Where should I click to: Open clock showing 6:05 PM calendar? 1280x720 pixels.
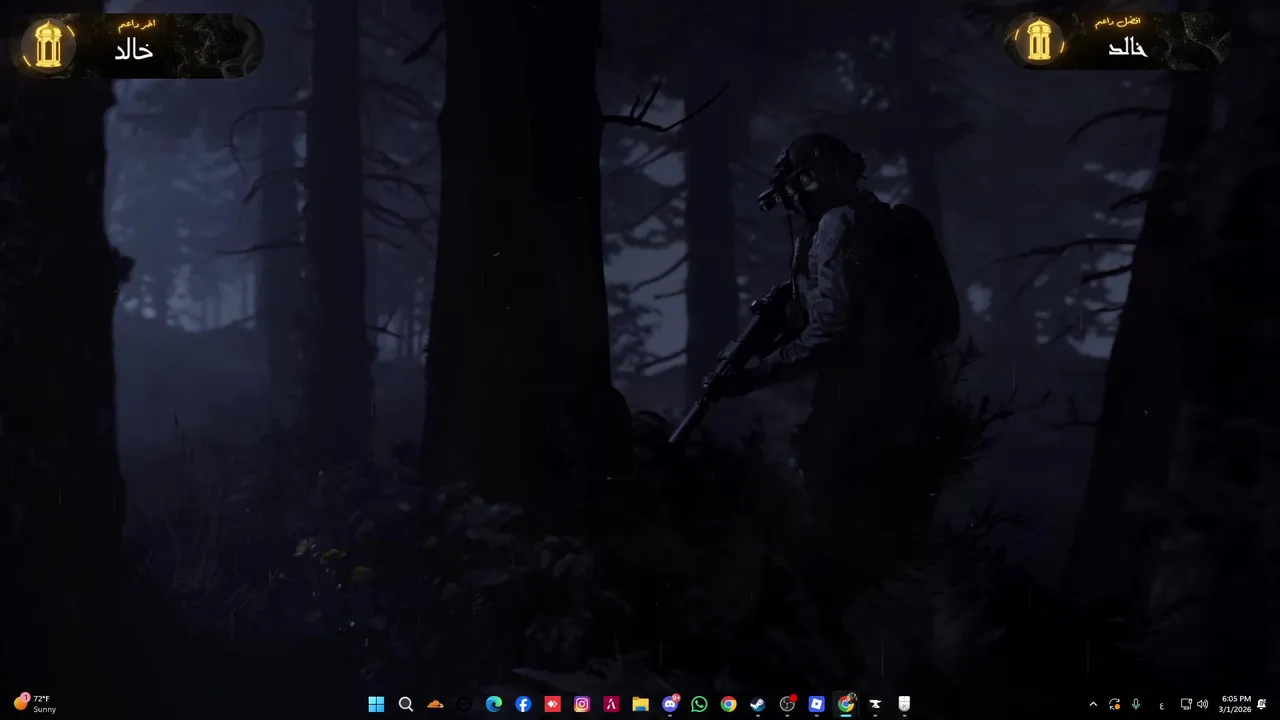1236,704
